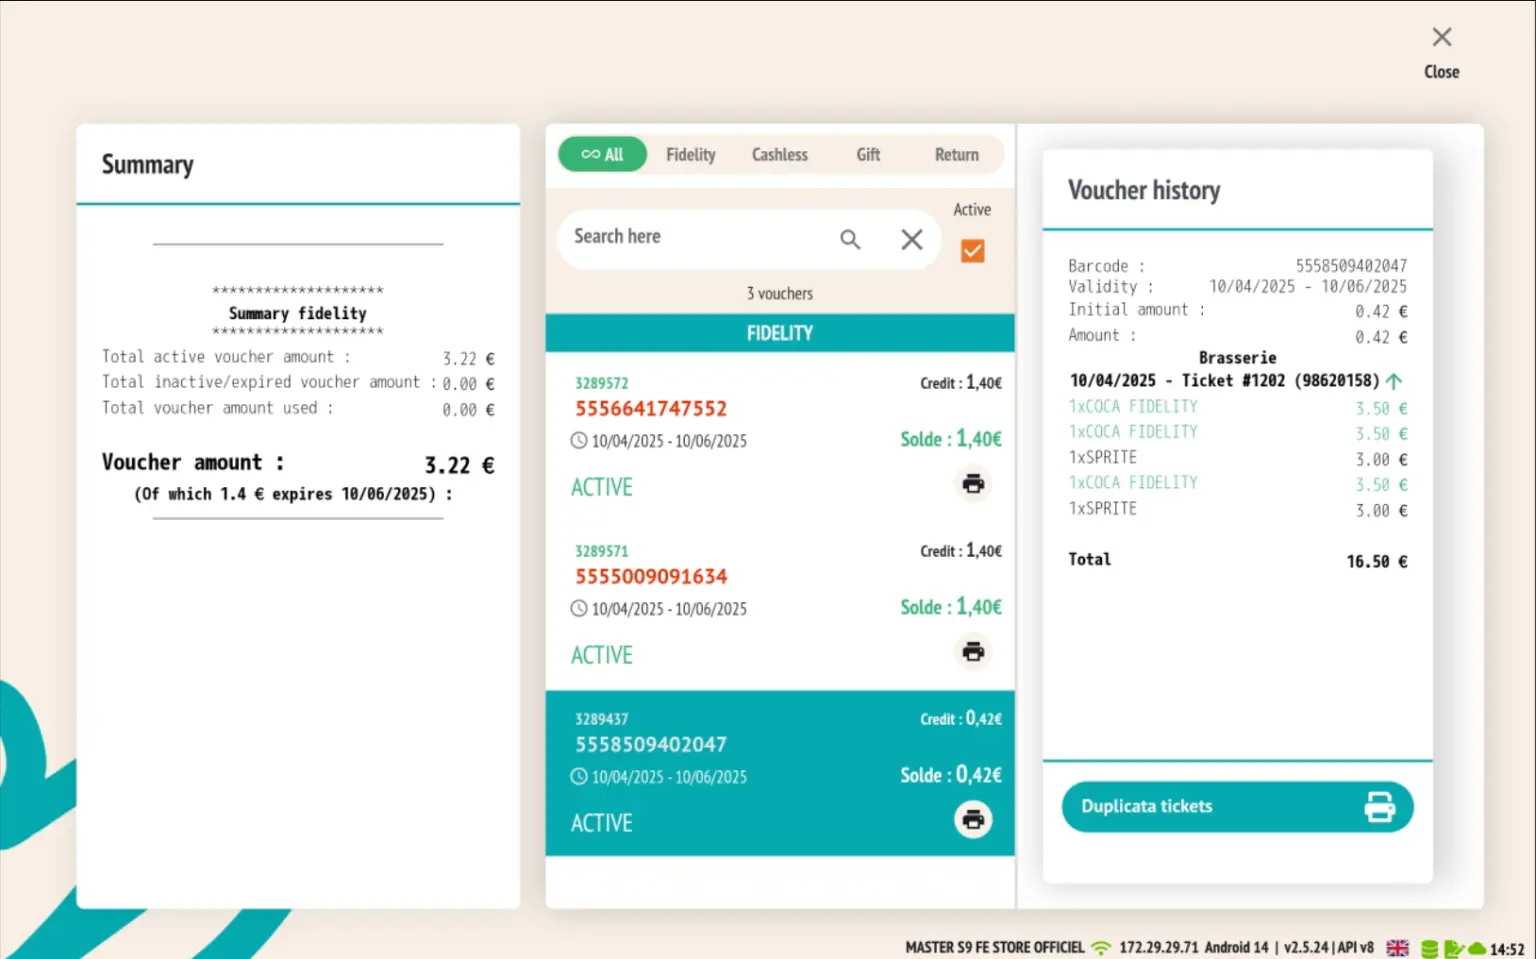Select voucher number 5558509402047

pos(651,744)
